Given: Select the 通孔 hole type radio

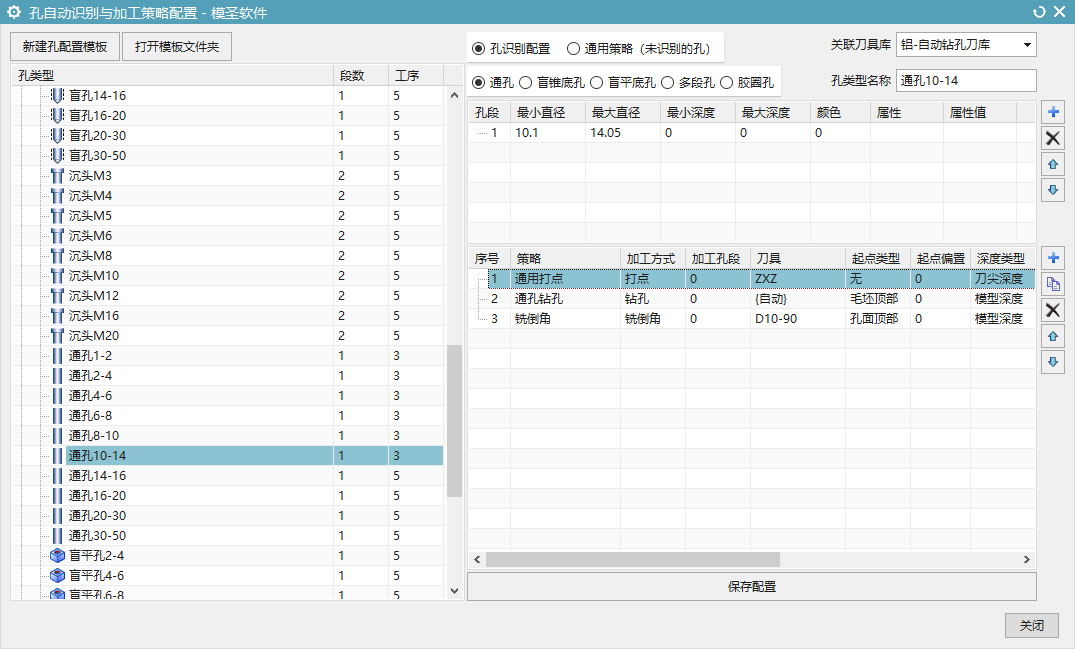Looking at the screenshot, I should 479,82.
